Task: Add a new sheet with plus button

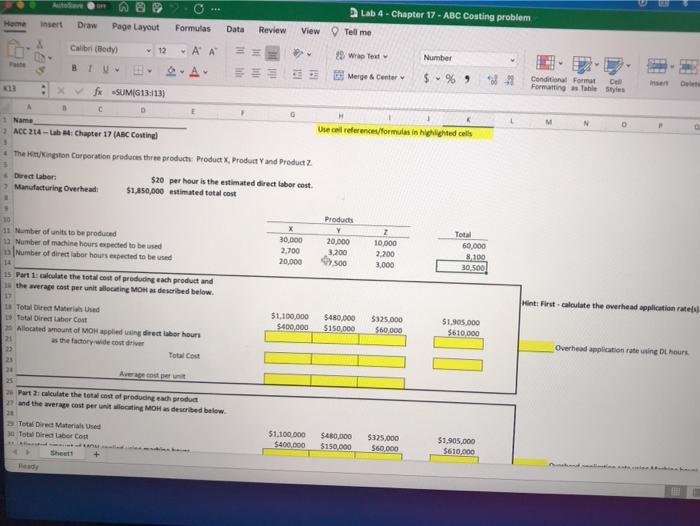Action: point(96,455)
